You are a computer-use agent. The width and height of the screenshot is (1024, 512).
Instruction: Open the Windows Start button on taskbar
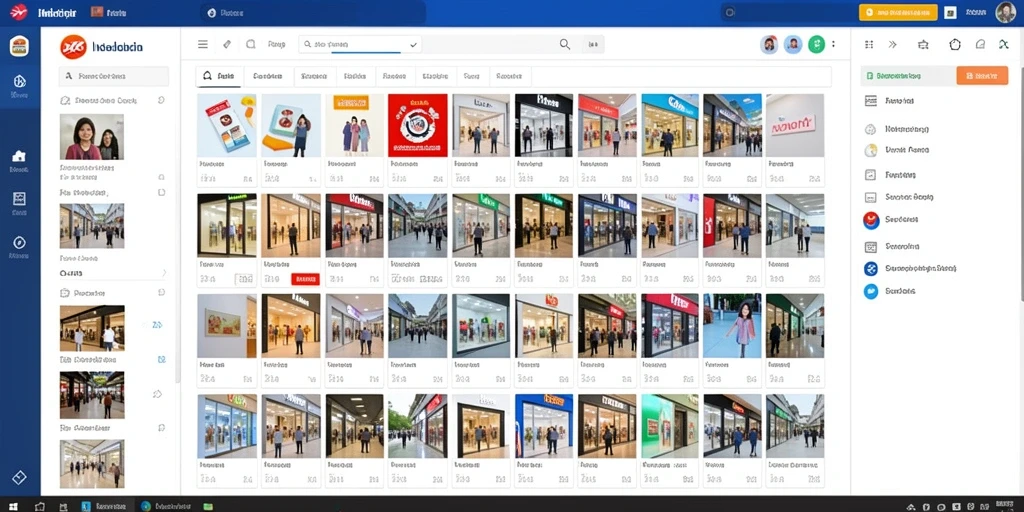point(13,506)
